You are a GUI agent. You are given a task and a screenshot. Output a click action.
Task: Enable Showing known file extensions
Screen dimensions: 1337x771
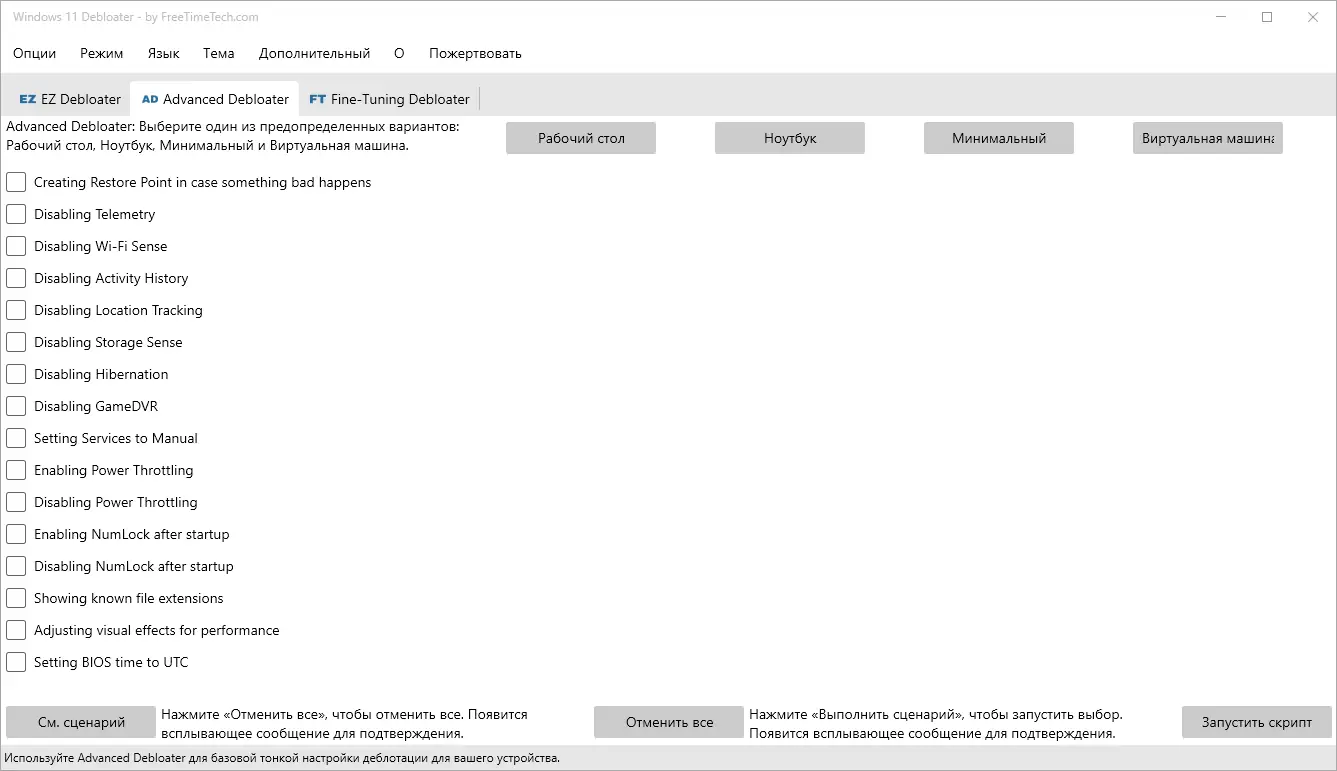[x=15, y=598]
